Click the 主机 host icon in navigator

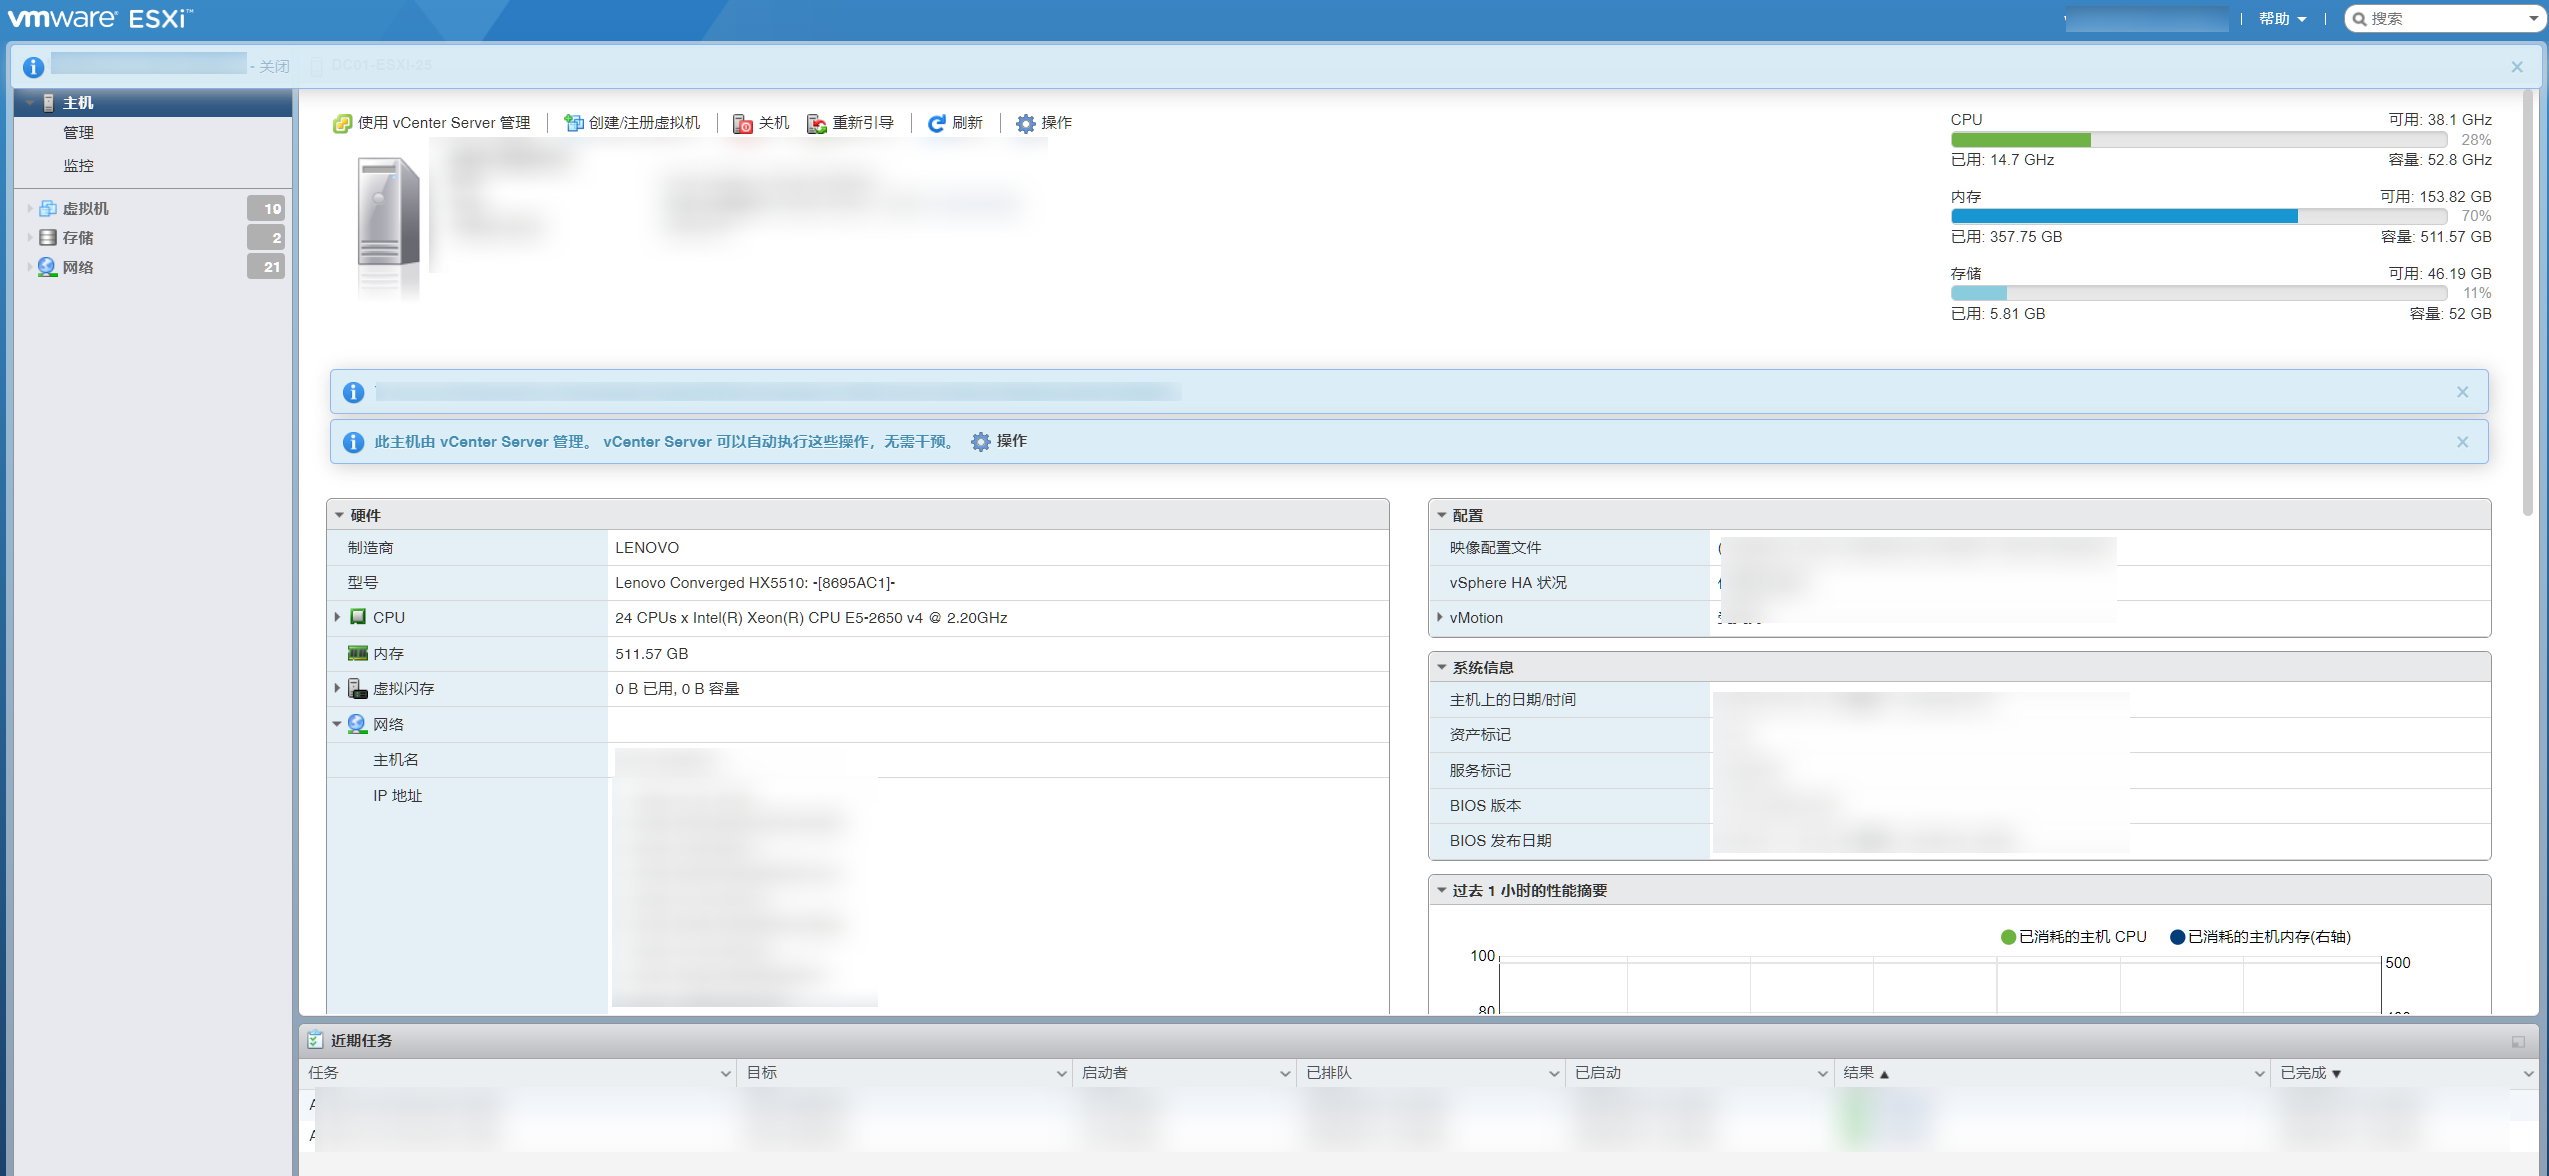coord(48,103)
